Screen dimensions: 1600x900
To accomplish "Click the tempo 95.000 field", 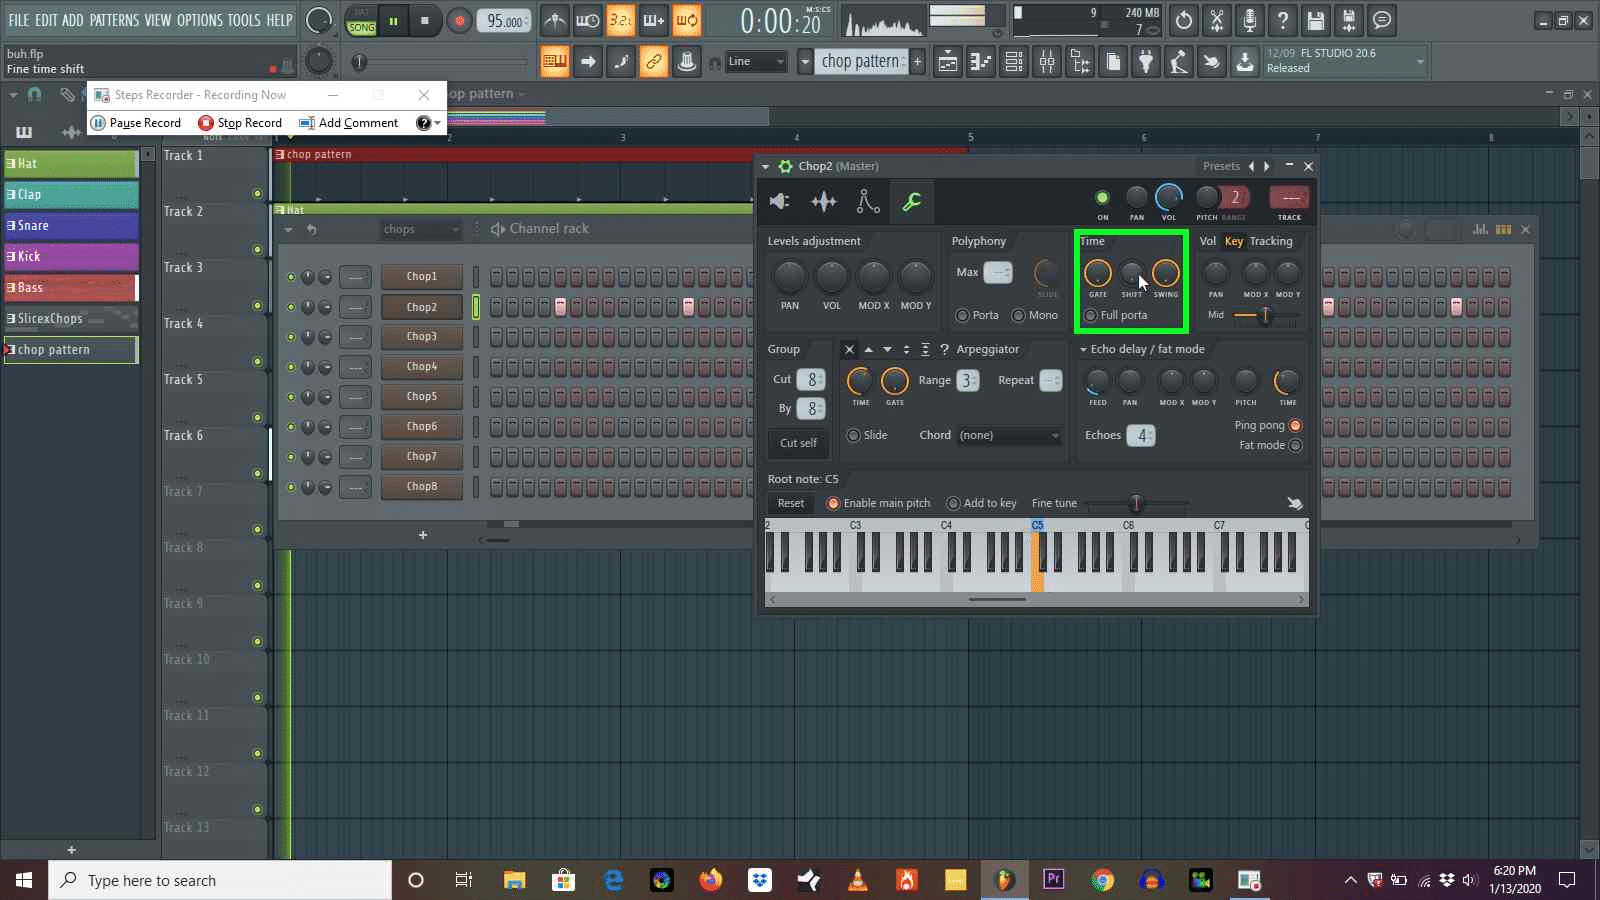I will (505, 21).
